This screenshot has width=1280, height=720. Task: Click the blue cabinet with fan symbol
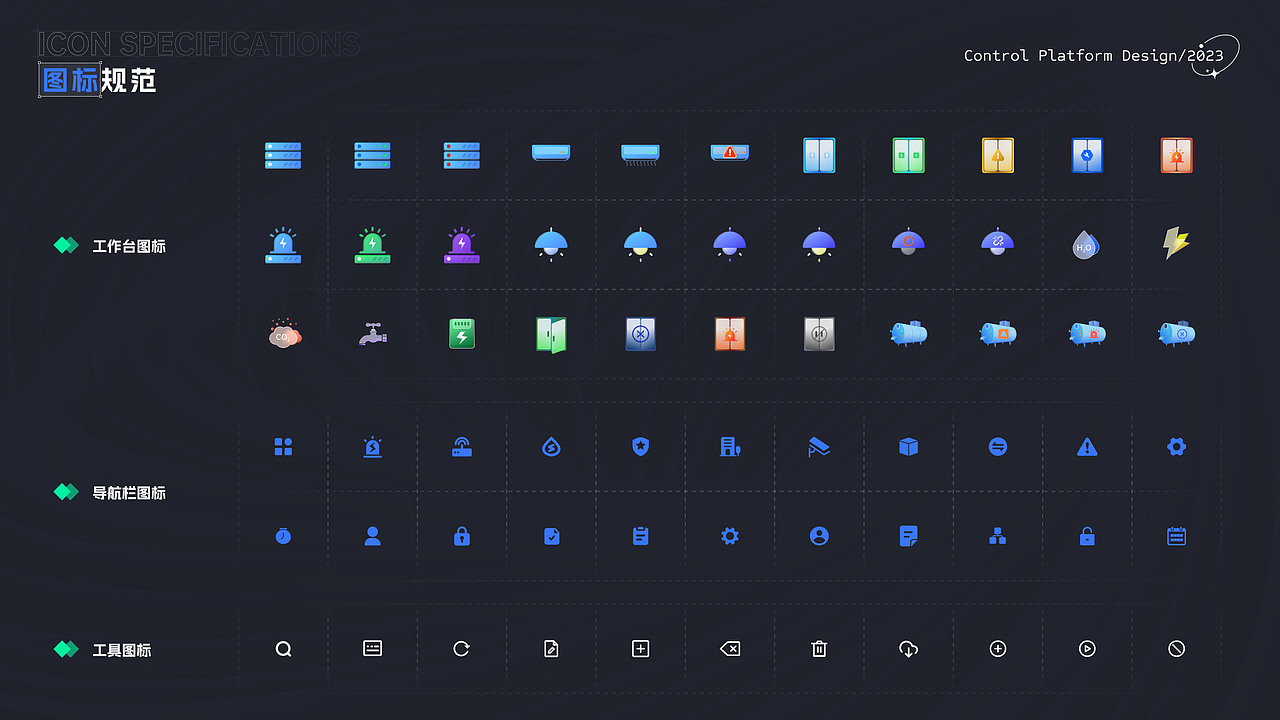pyautogui.click(x=640, y=334)
